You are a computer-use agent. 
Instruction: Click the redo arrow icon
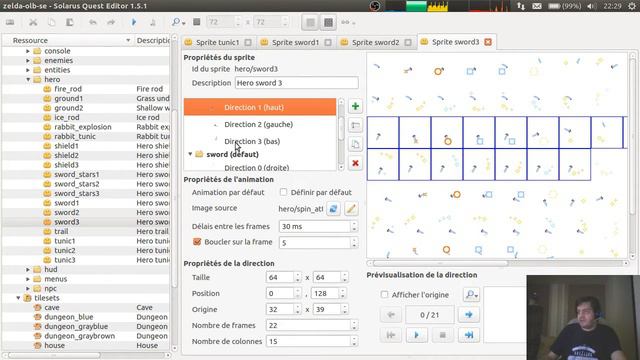(x=111, y=22)
